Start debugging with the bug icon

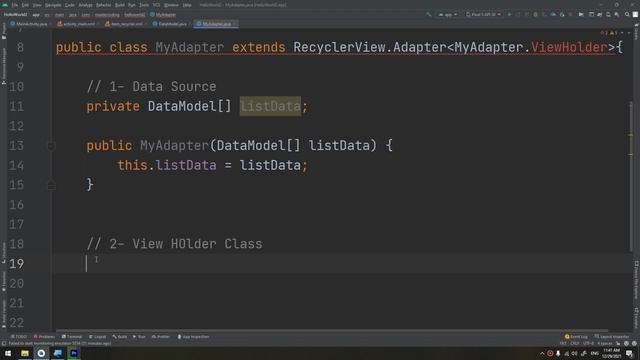[536, 14]
